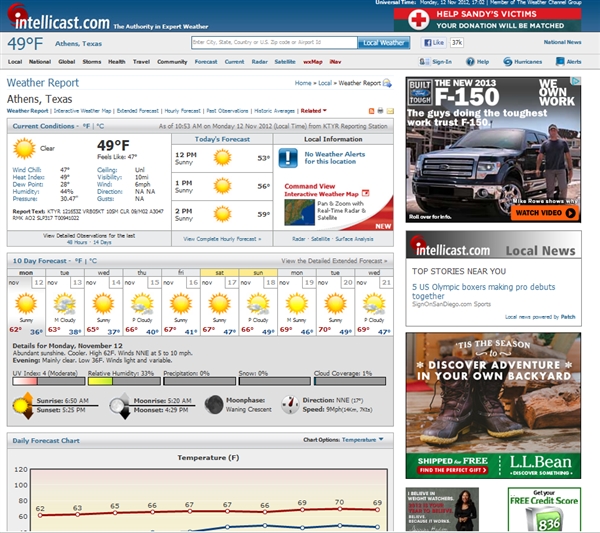The width and height of the screenshot is (600, 533).
Task: Switch 10 Day Forecast to °C
Action: coord(93,261)
